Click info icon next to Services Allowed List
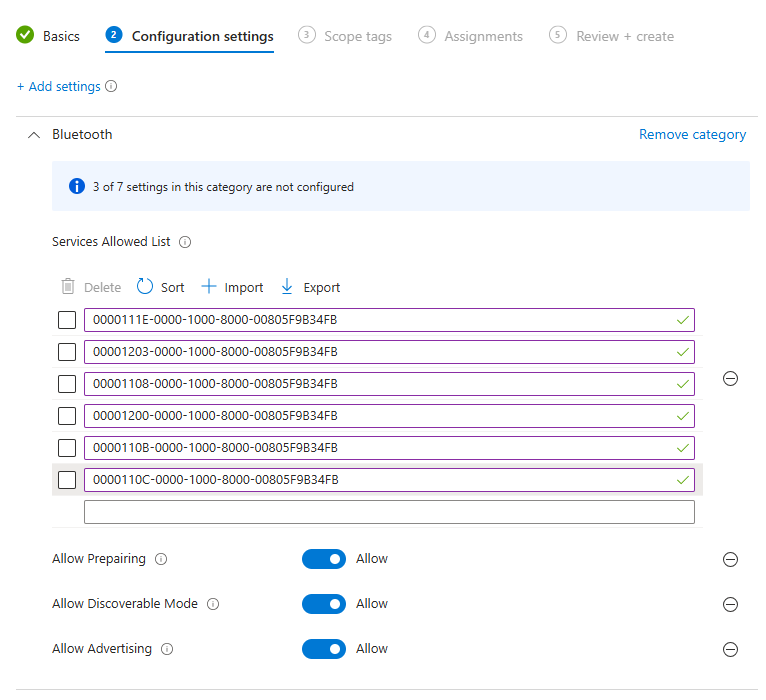 185,242
